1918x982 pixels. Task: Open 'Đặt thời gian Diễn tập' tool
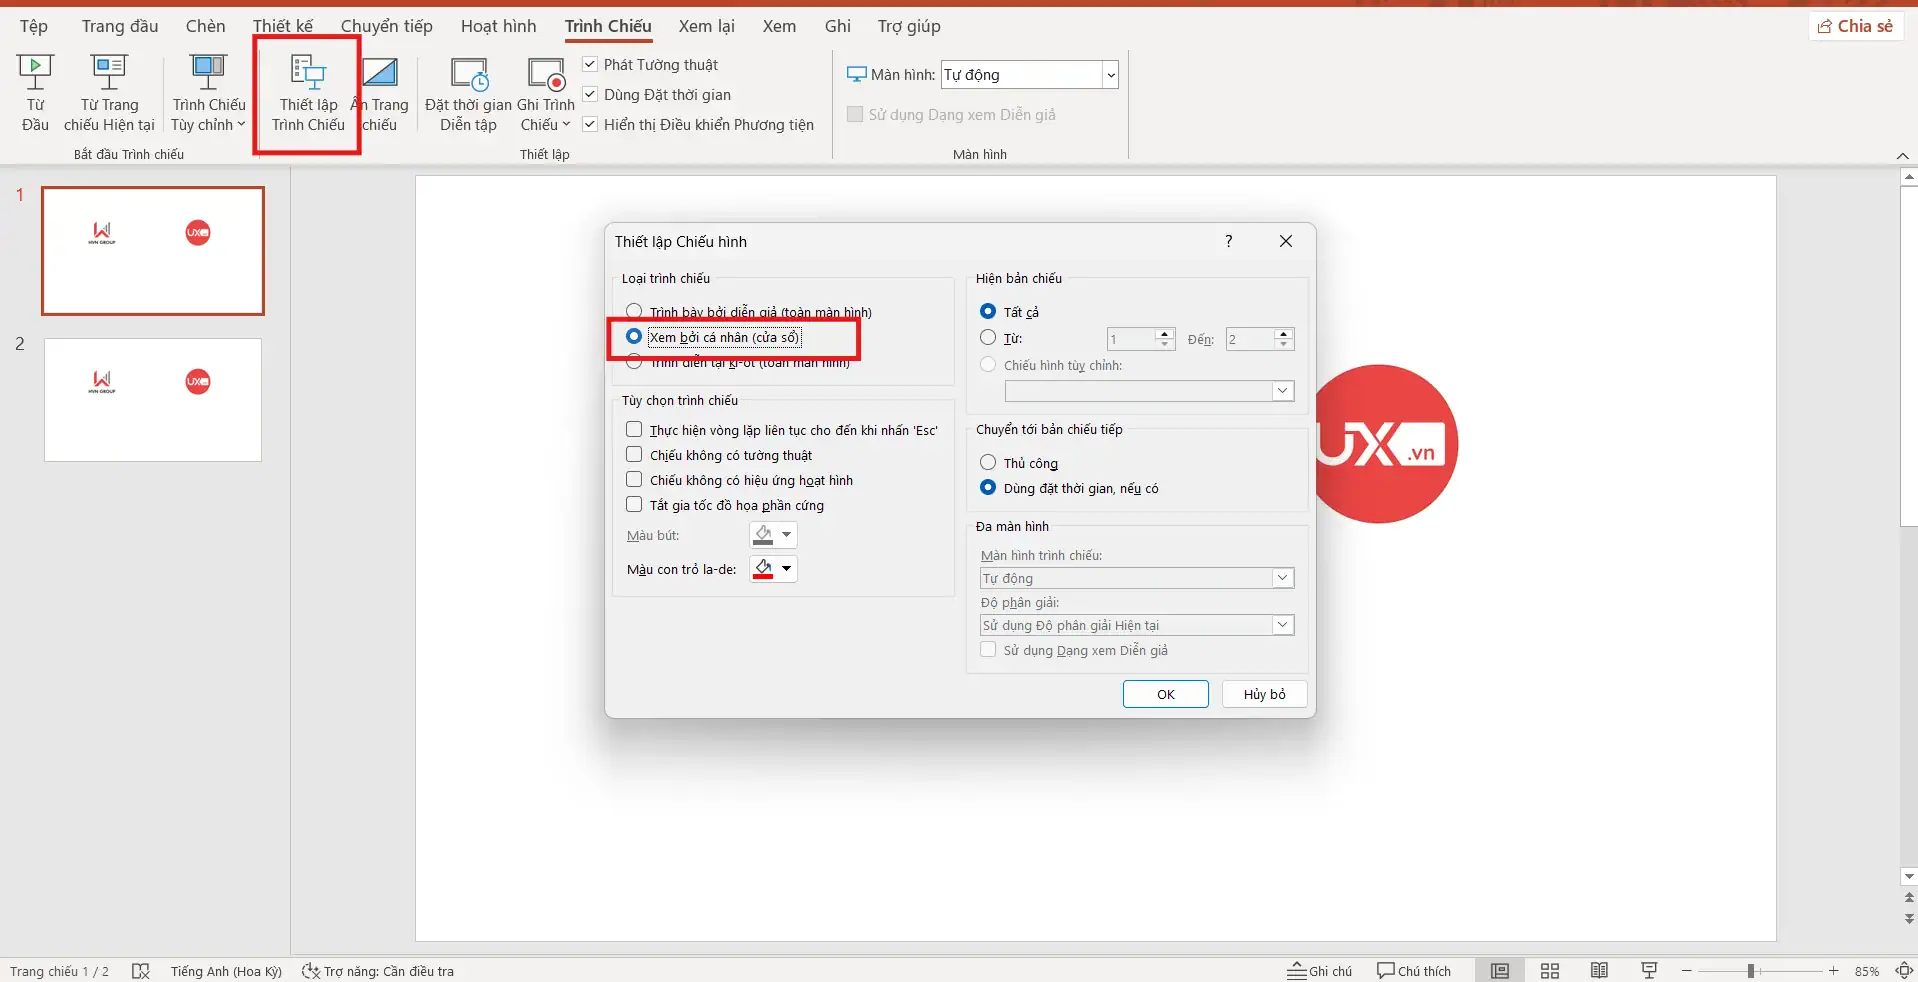466,92
